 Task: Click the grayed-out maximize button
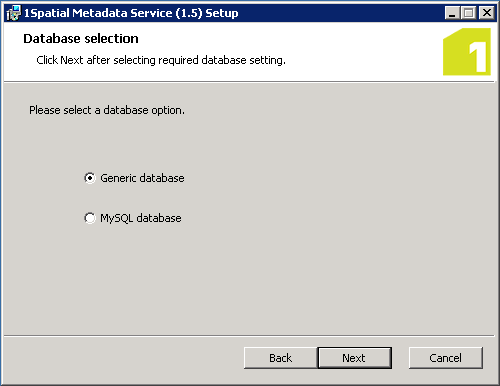468,13
